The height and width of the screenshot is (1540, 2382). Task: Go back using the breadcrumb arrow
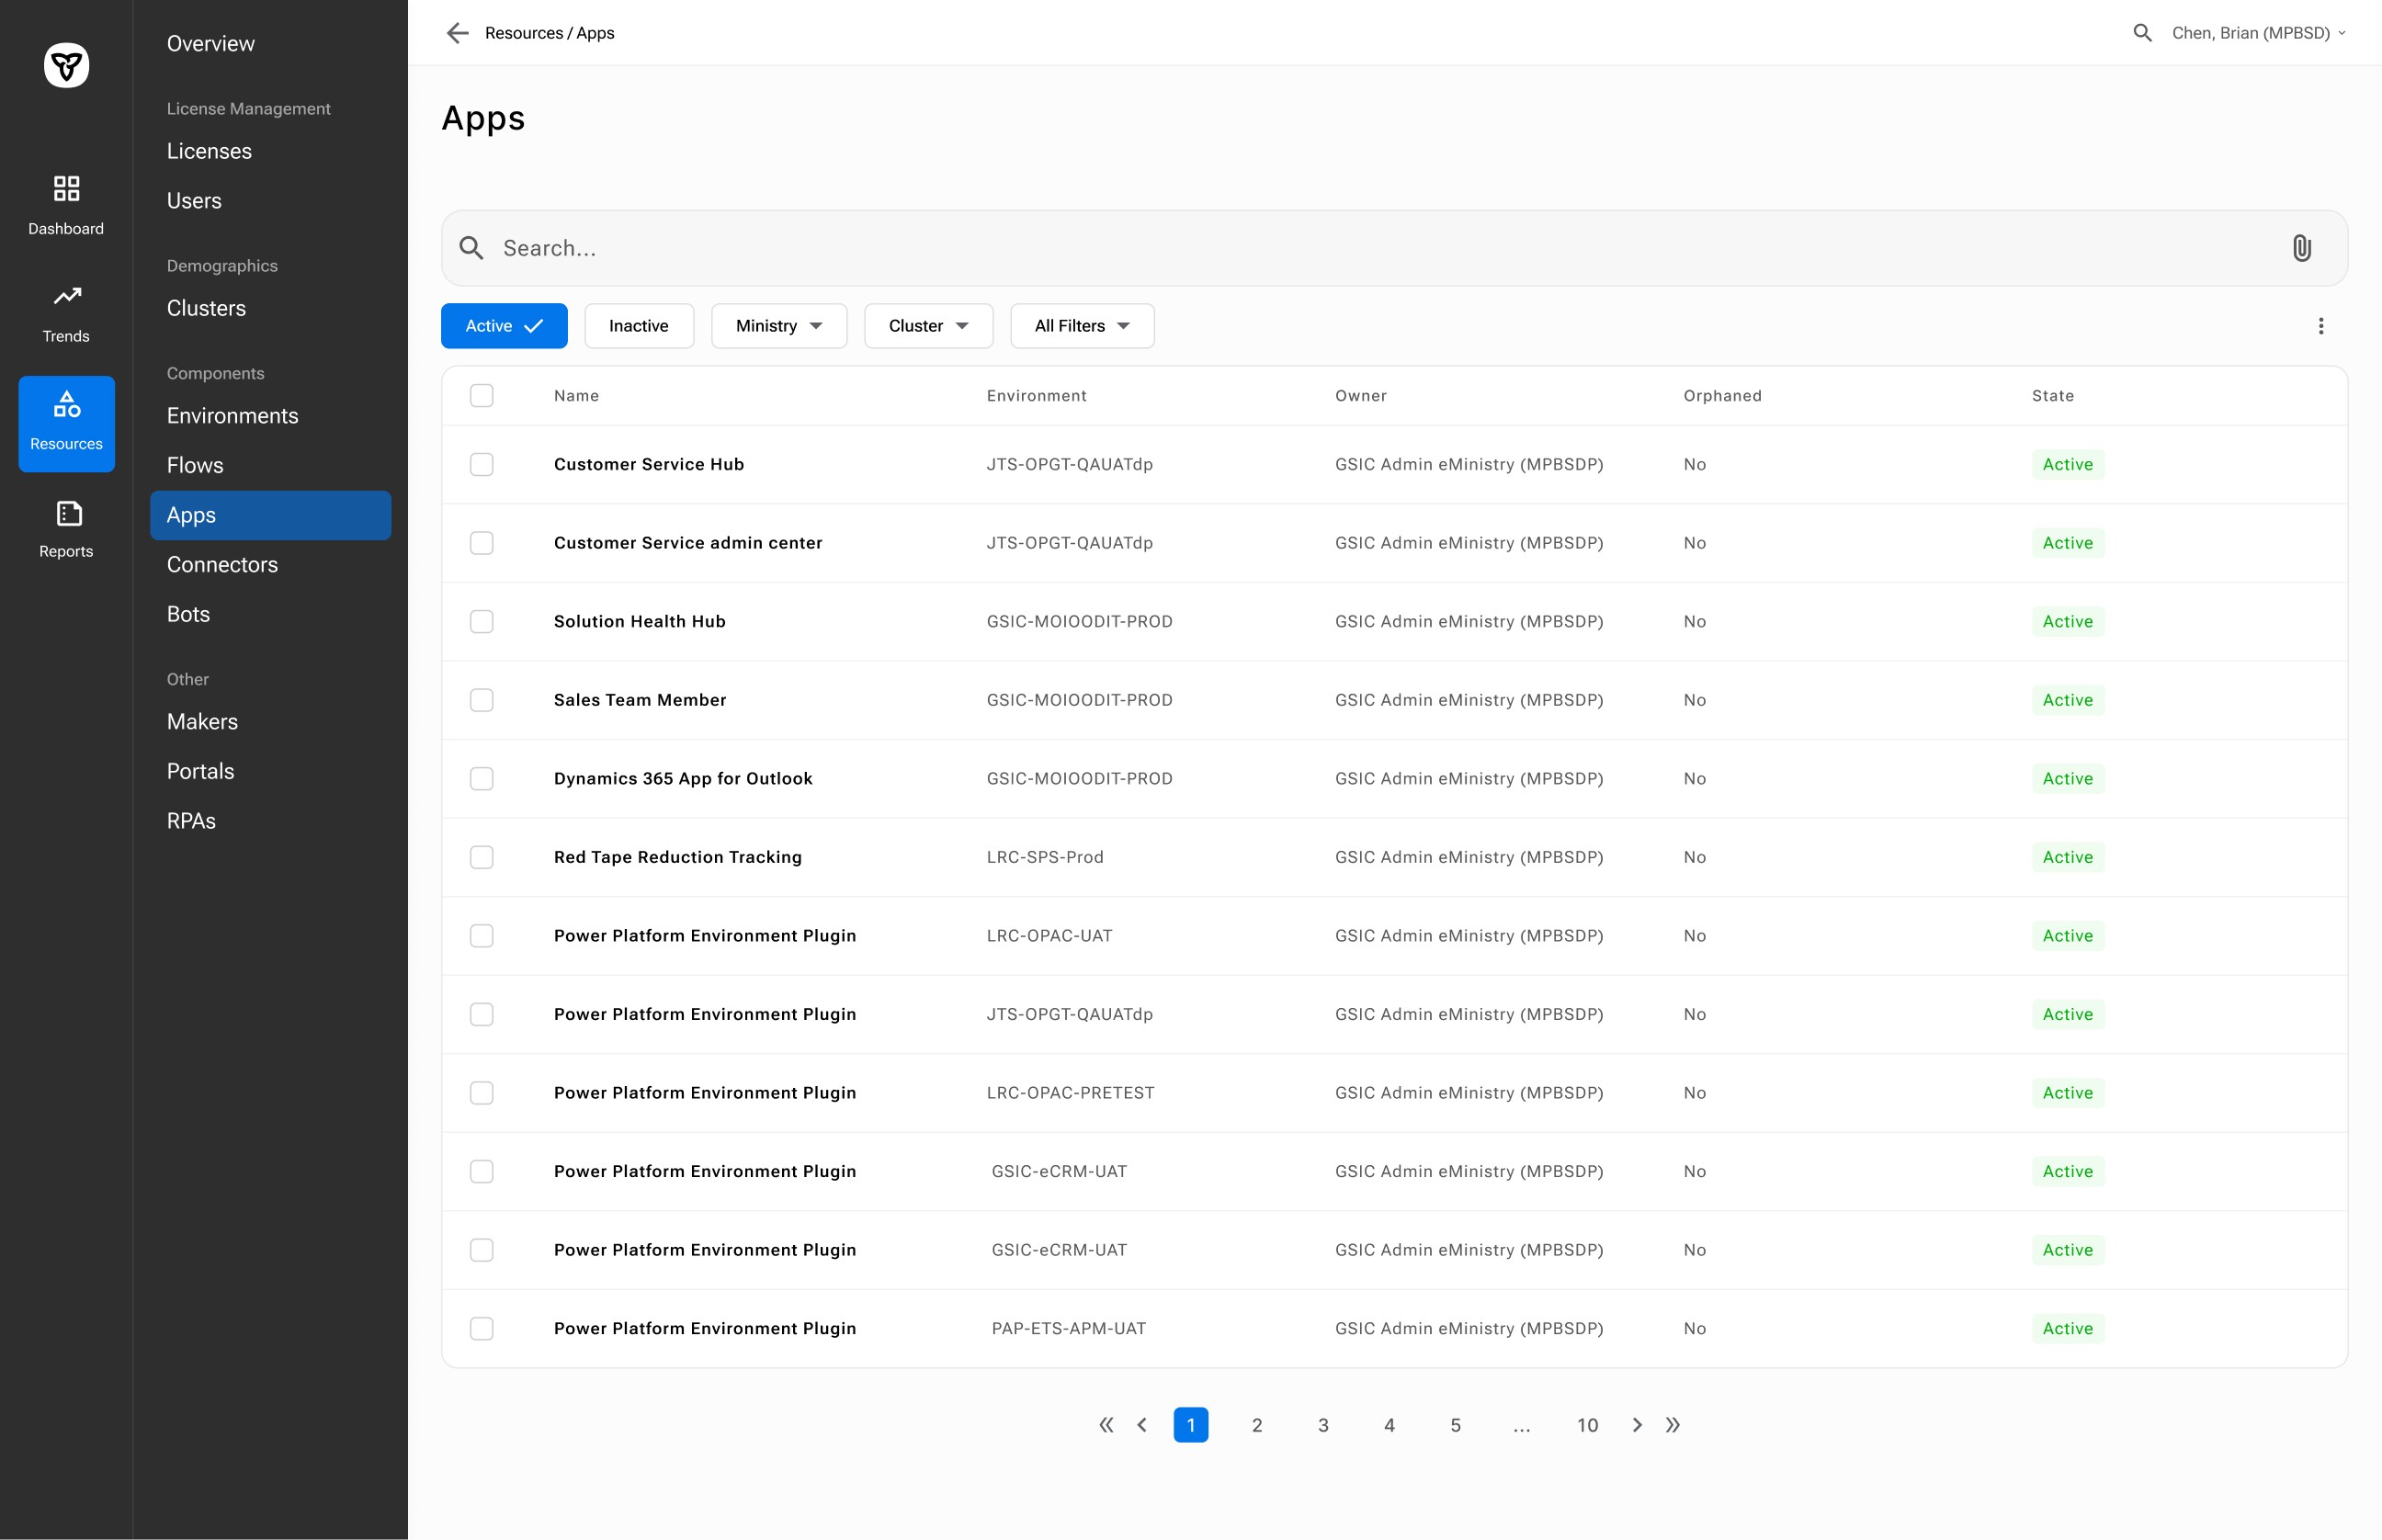pos(457,33)
